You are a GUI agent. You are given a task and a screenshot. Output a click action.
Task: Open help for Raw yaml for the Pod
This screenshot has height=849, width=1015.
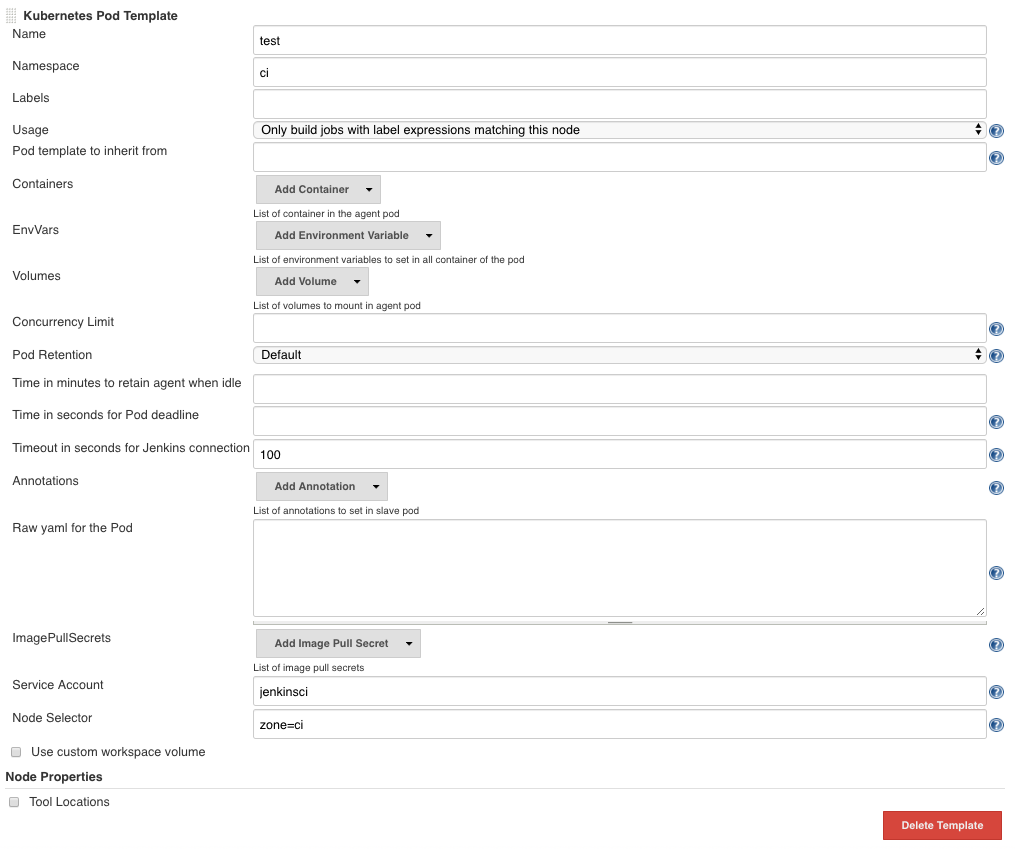(996, 573)
